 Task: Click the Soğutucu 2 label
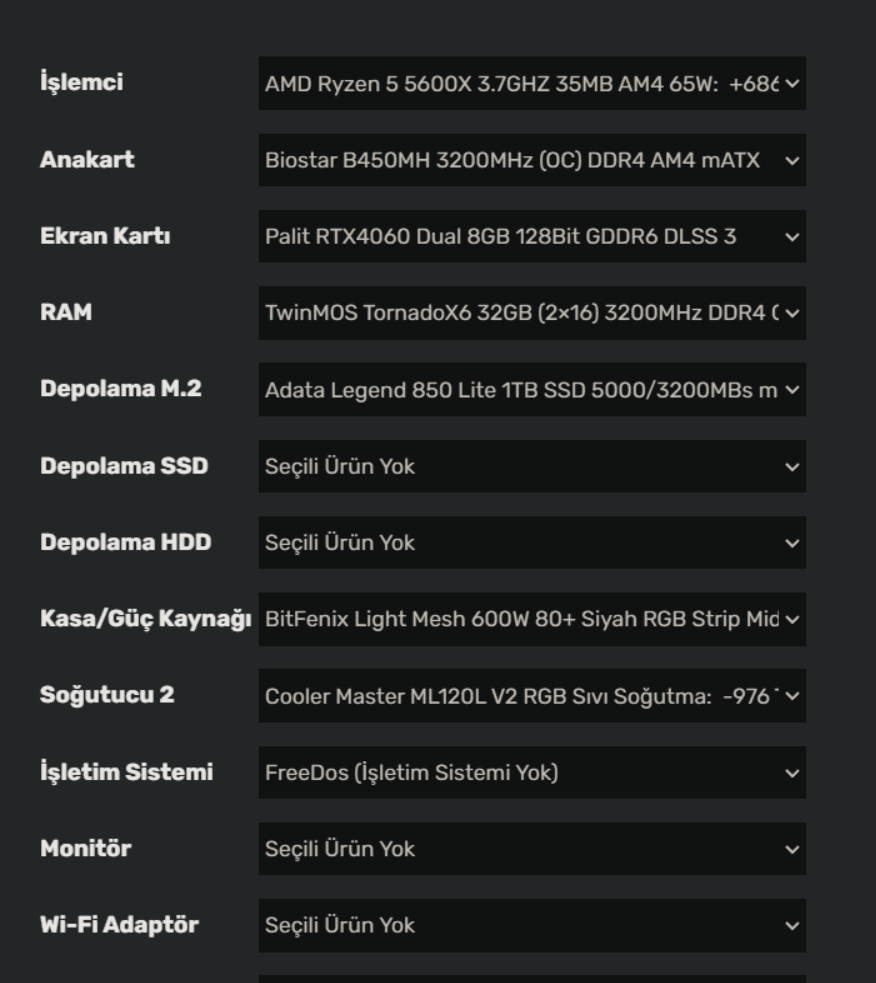[107, 696]
